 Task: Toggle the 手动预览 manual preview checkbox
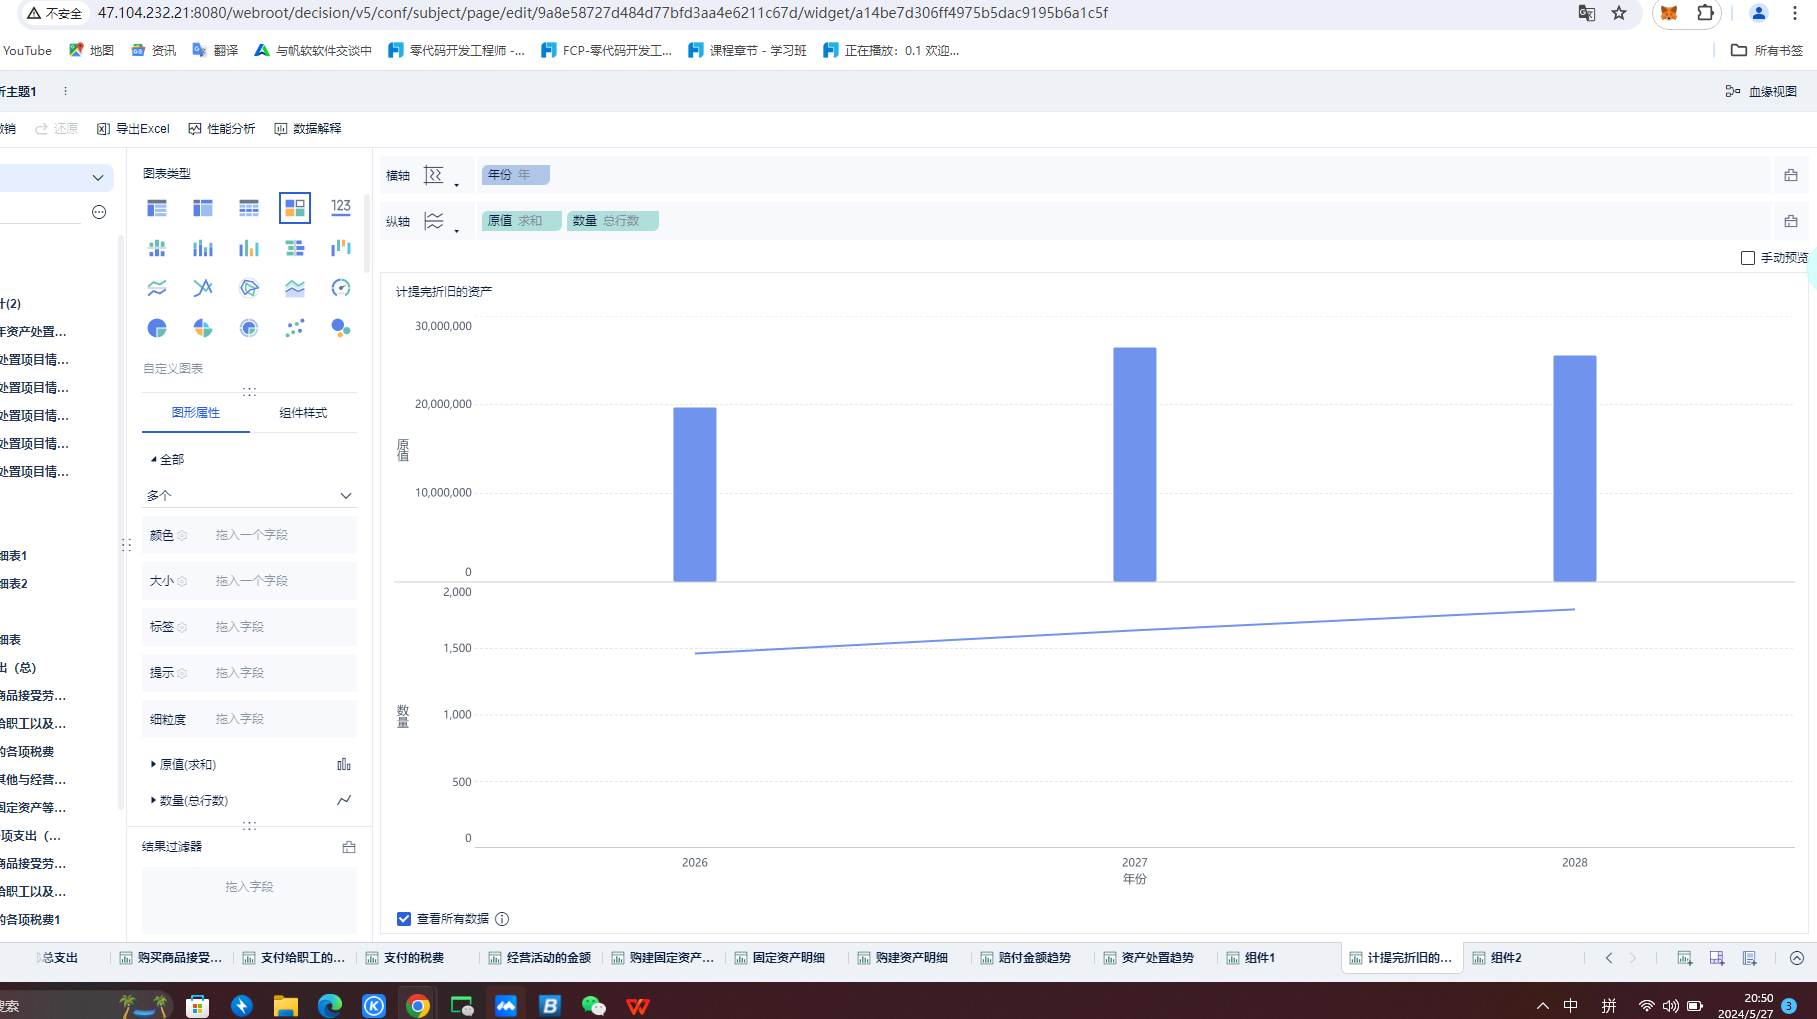[1748, 258]
